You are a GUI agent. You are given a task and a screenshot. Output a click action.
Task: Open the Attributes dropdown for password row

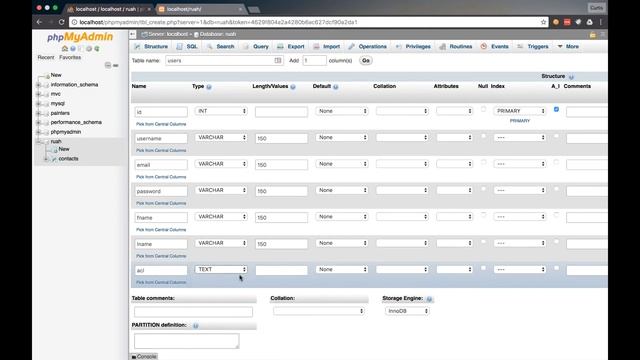coord(454,190)
